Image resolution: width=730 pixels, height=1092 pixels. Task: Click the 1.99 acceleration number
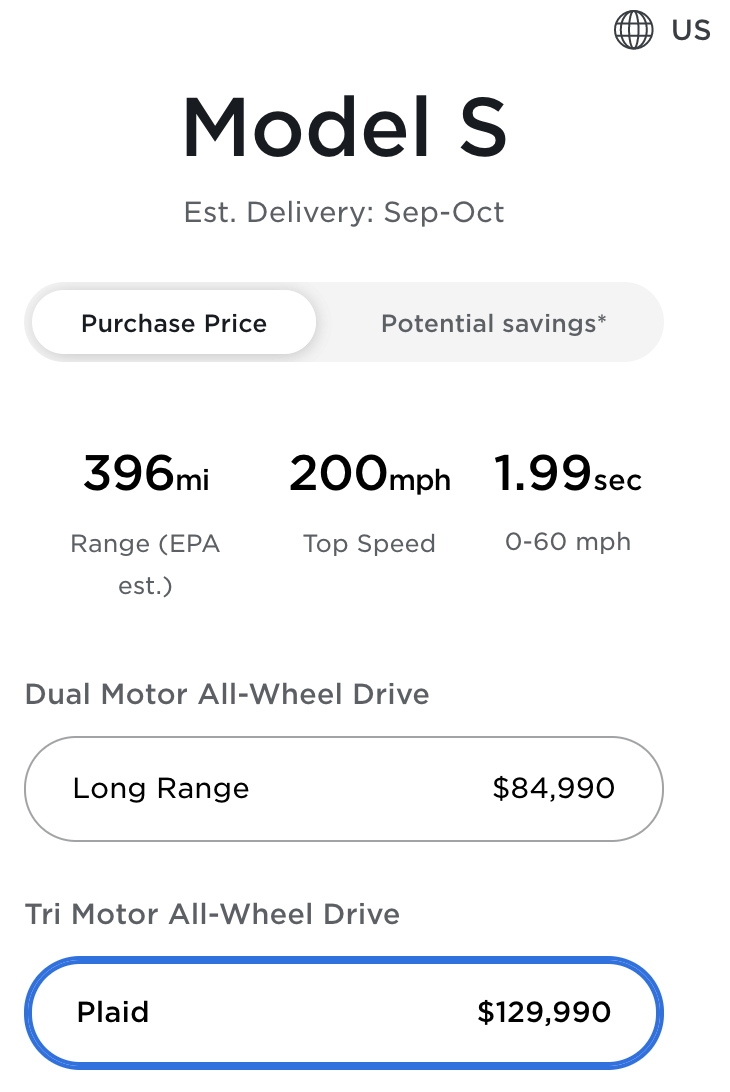tap(542, 473)
